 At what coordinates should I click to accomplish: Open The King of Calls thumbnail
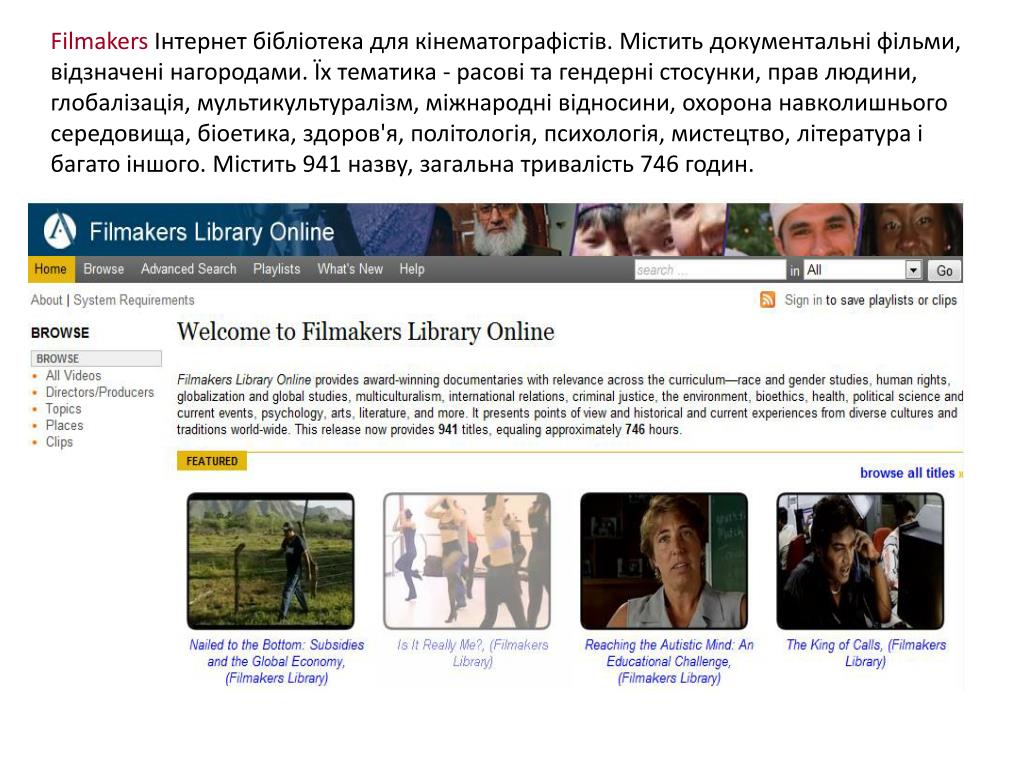coord(860,561)
